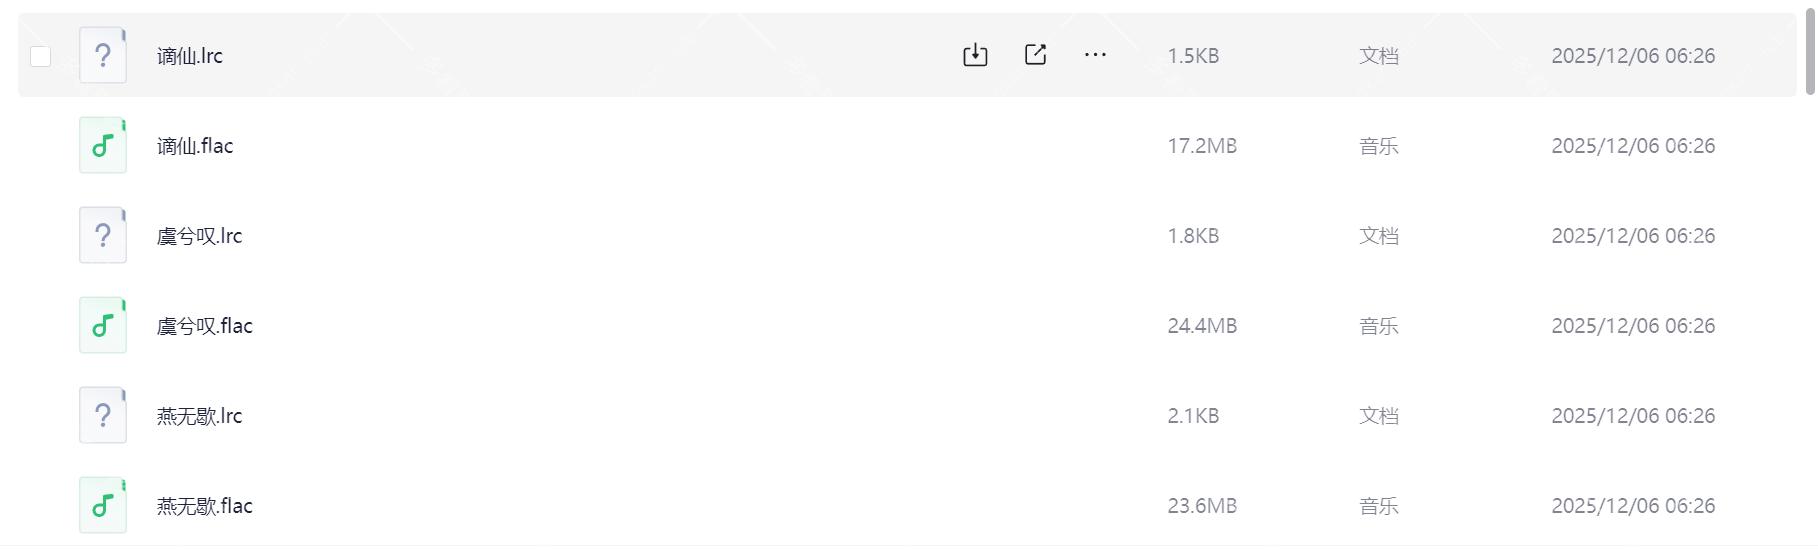Select the 17.2MB size cell of 谪仙.flac
1818x549 pixels.
pyautogui.click(x=1202, y=146)
